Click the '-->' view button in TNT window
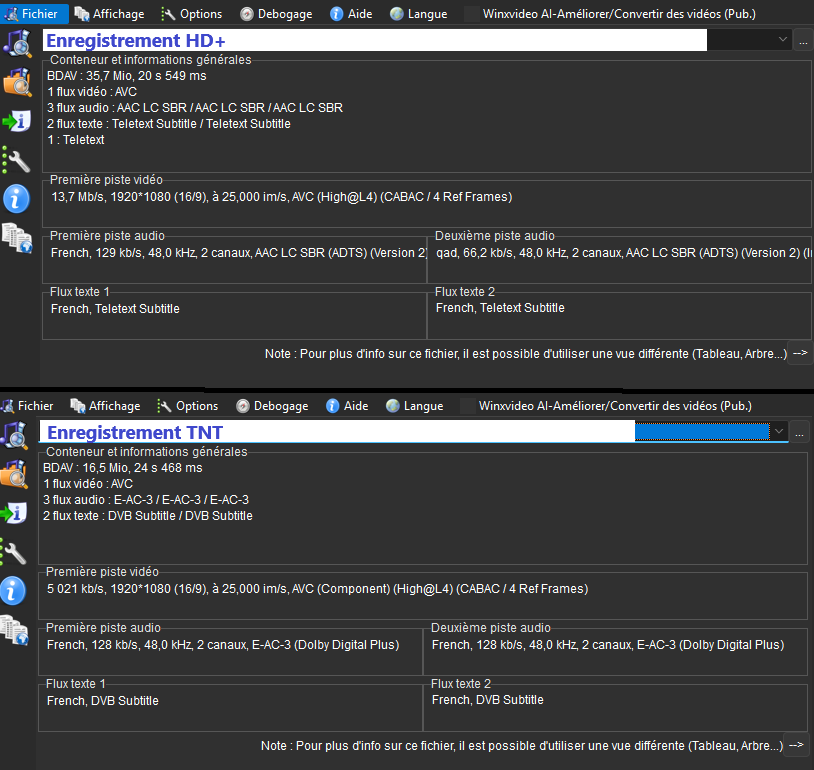The height and width of the screenshot is (770, 814). click(x=796, y=745)
